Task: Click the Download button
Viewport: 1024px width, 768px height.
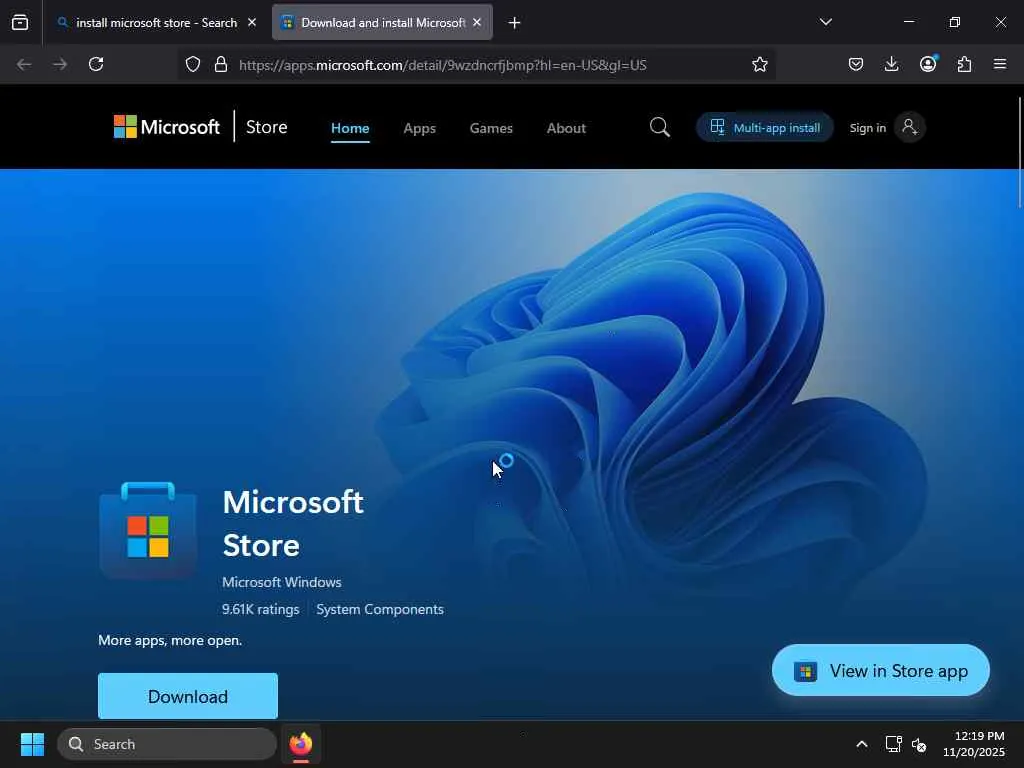Action: [188, 696]
